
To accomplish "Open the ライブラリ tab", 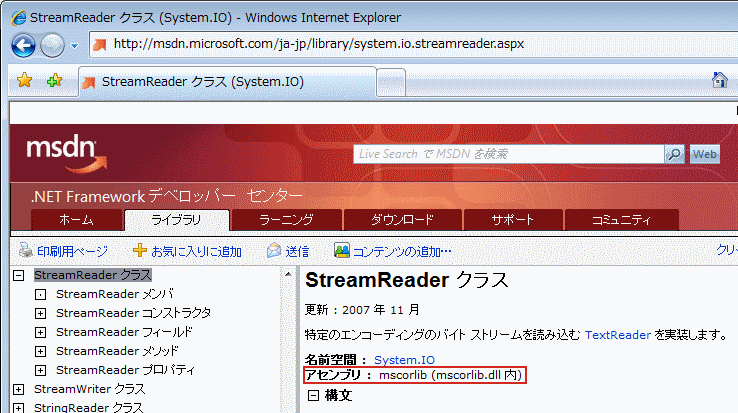I will (x=176, y=220).
